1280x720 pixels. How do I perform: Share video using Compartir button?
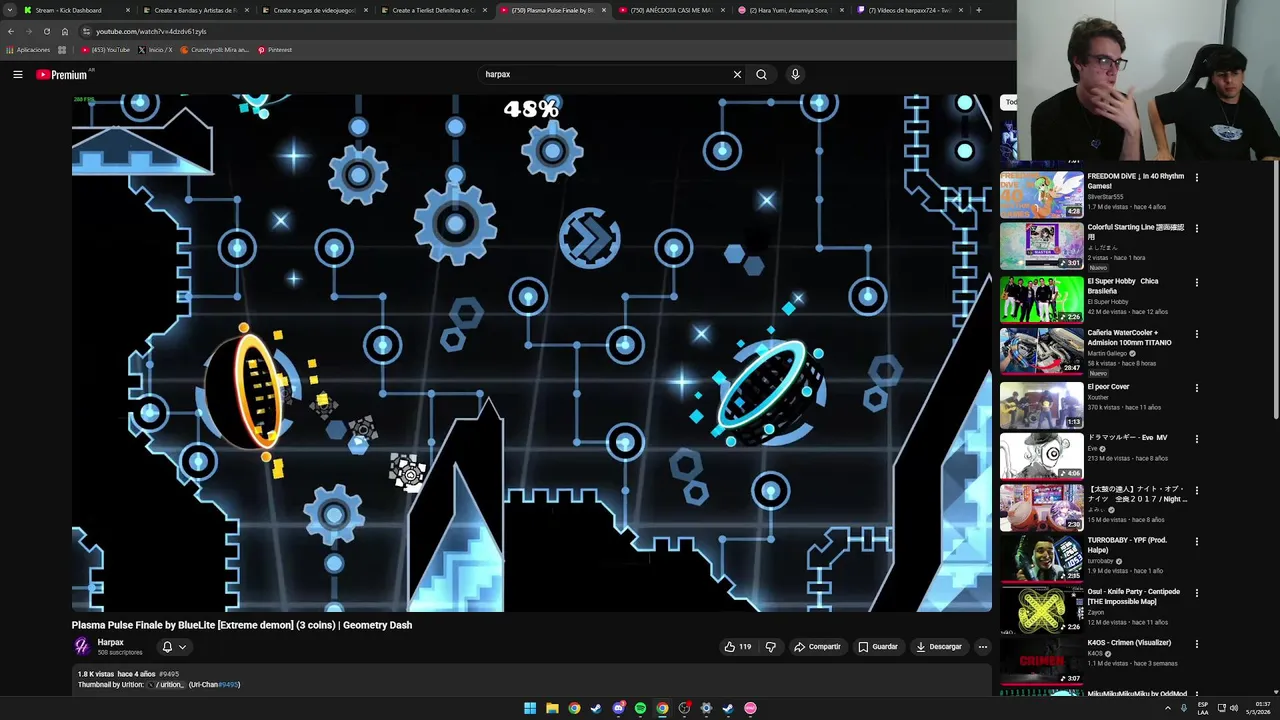[817, 647]
